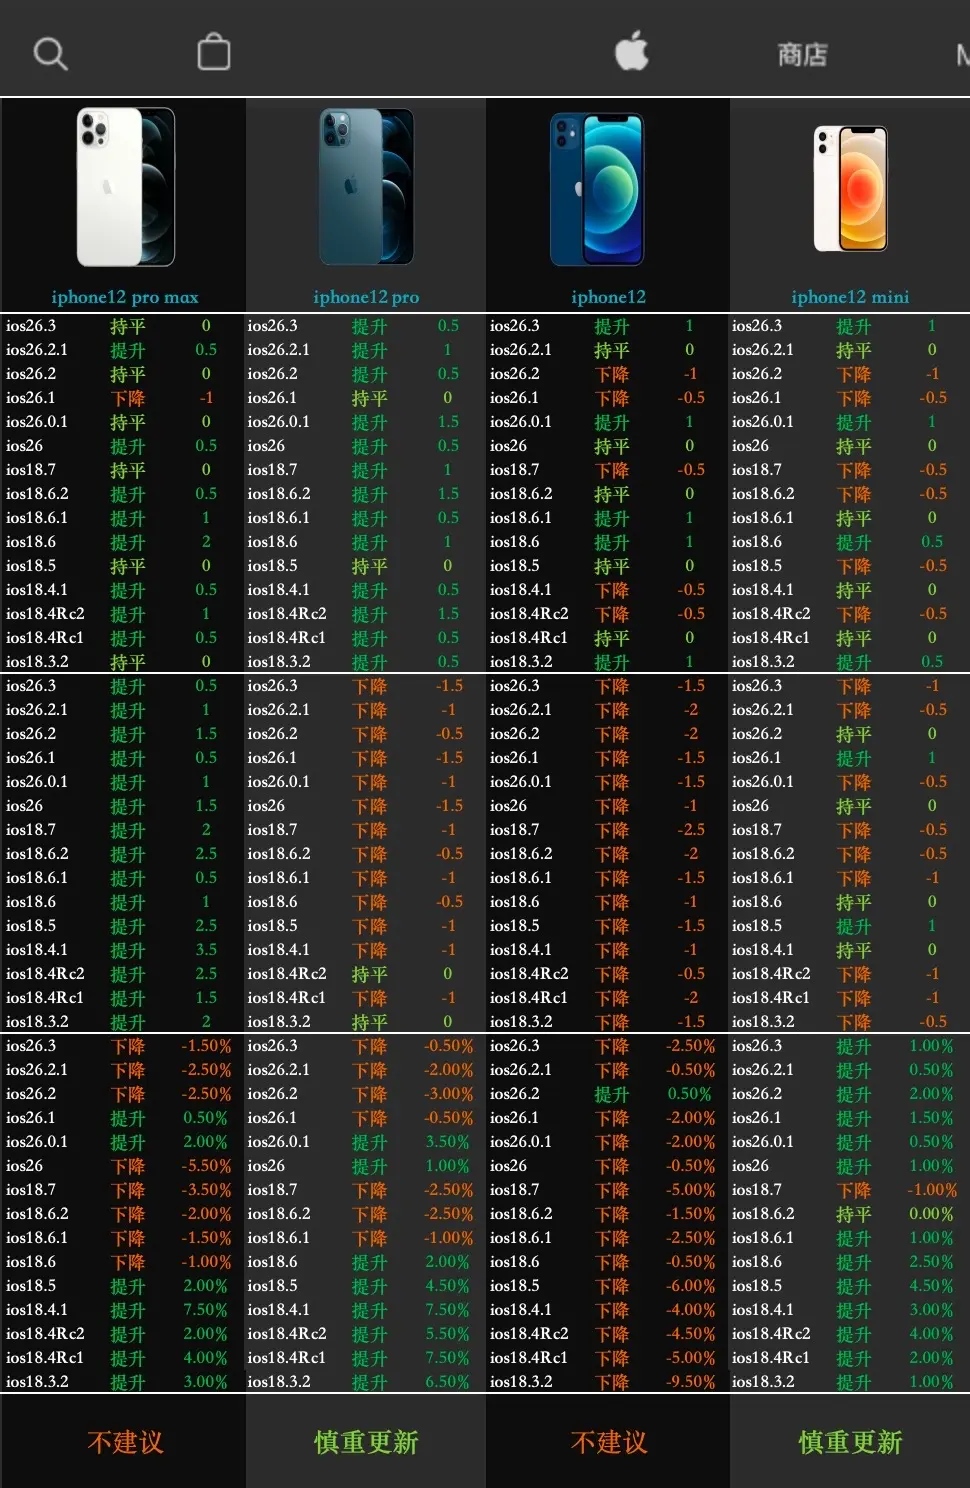
Task: Open the iphone12 pro label
Action: 366,297
